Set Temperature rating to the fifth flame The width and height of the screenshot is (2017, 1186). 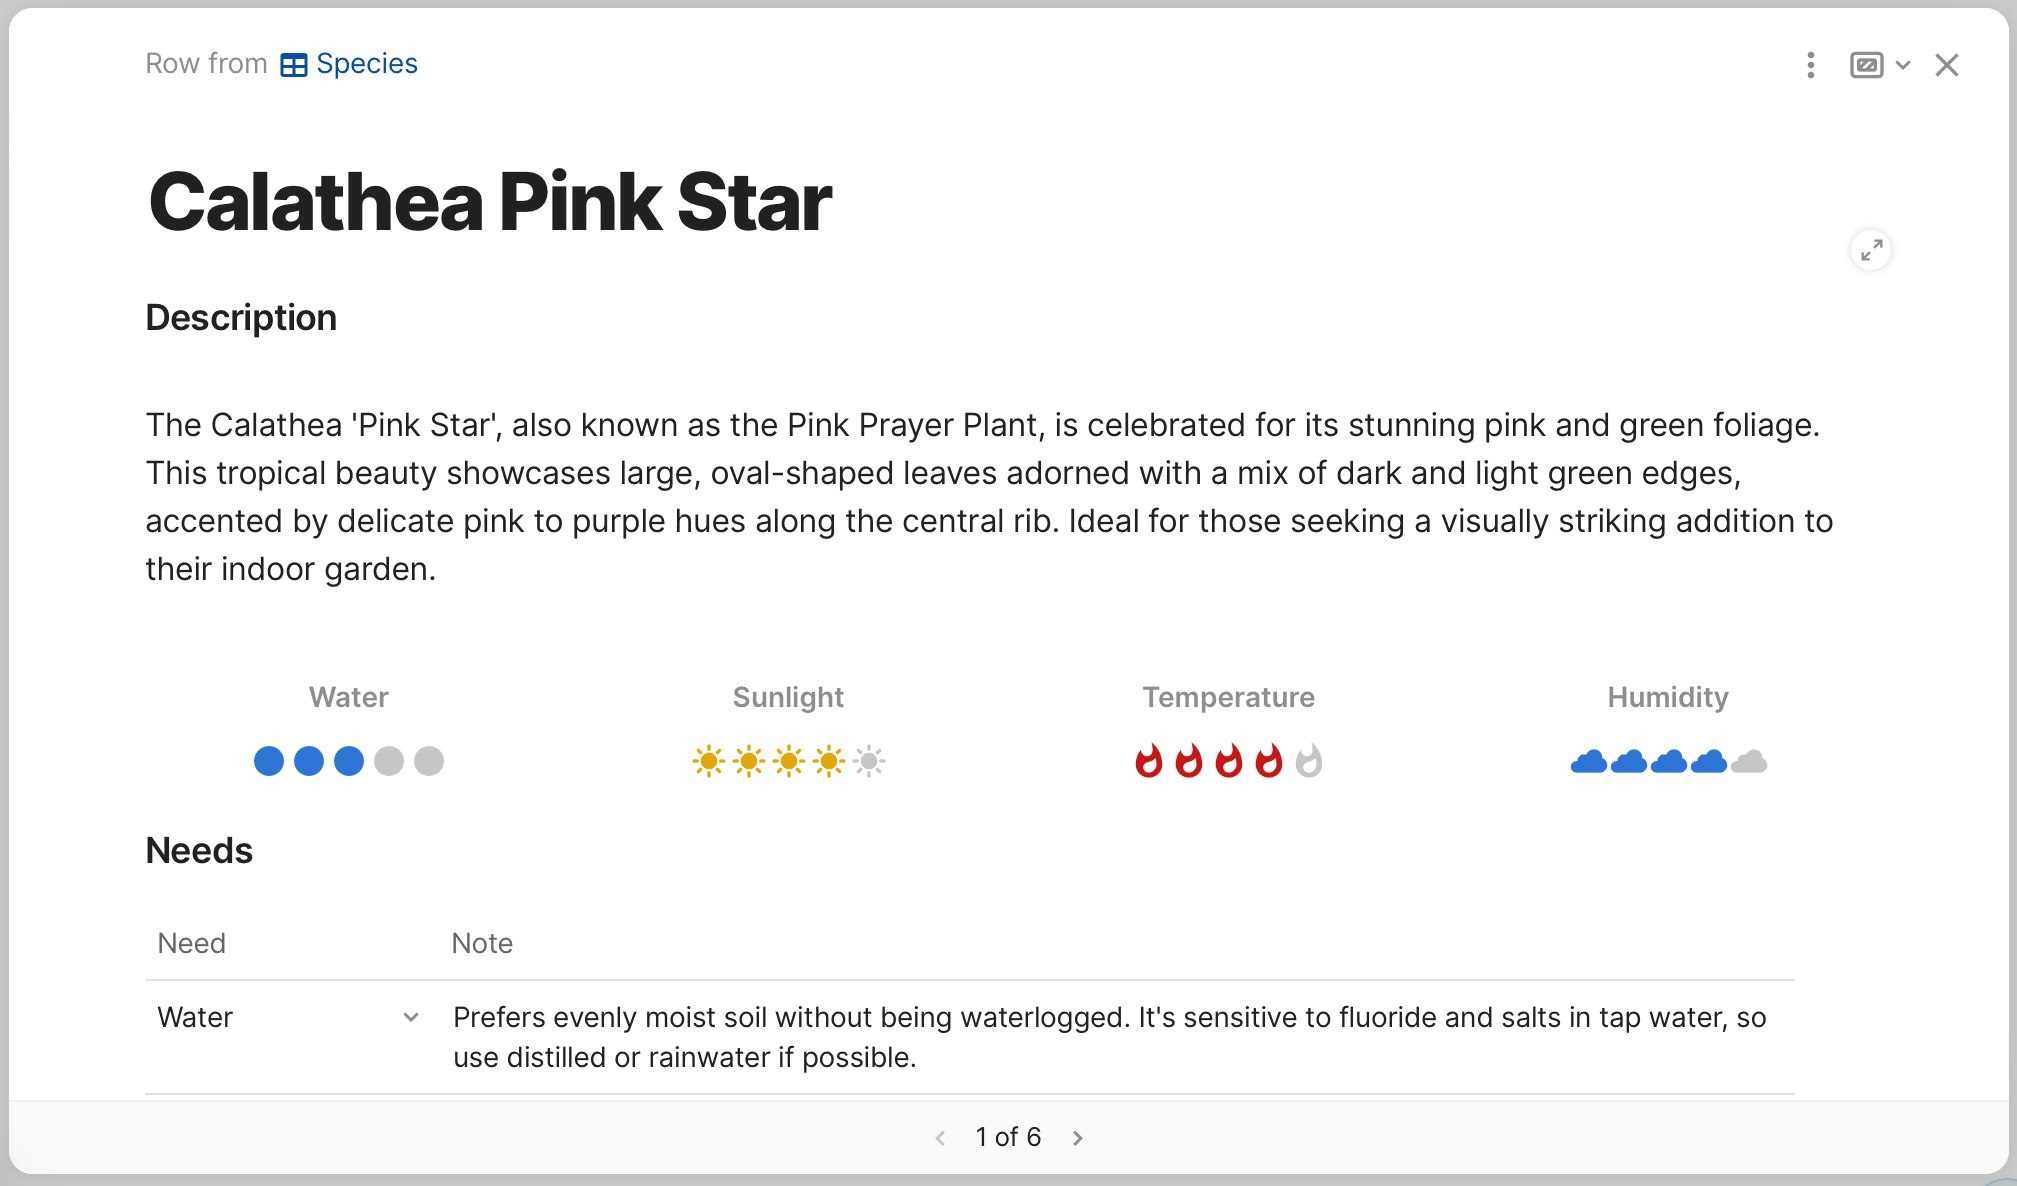click(1309, 761)
